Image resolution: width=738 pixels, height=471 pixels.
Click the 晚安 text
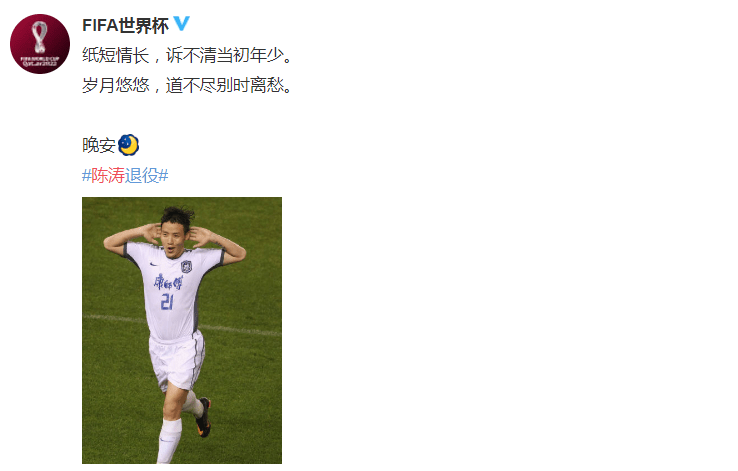pyautogui.click(x=99, y=145)
